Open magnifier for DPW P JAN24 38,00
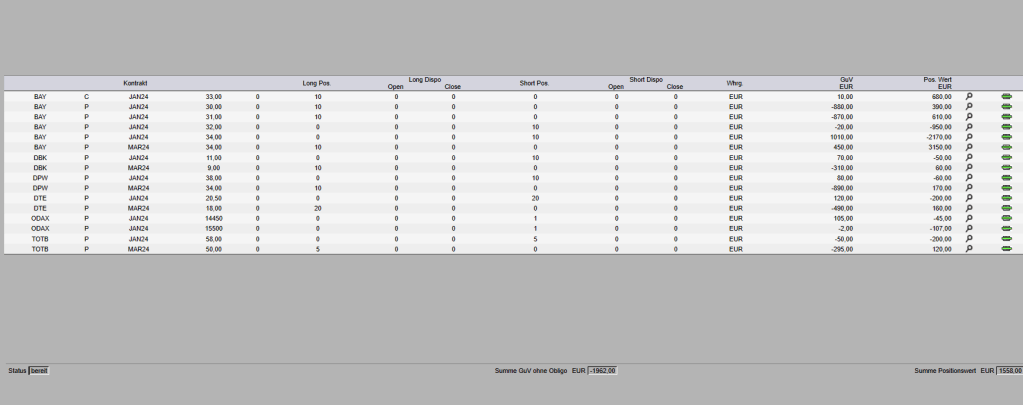This screenshot has width=1023, height=405. click(968, 178)
